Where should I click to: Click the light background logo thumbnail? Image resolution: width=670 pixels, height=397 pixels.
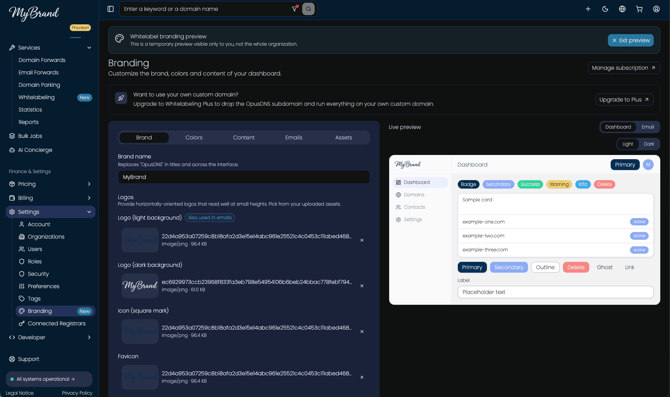(x=140, y=240)
